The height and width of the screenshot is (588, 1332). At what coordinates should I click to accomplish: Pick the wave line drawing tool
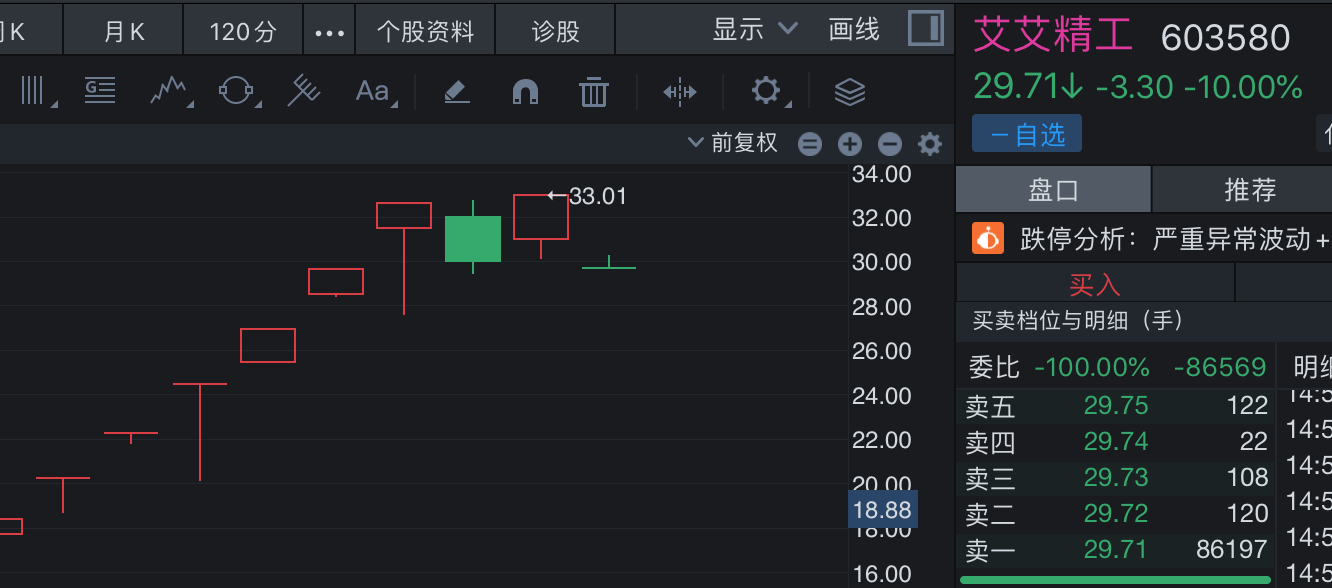pos(169,92)
